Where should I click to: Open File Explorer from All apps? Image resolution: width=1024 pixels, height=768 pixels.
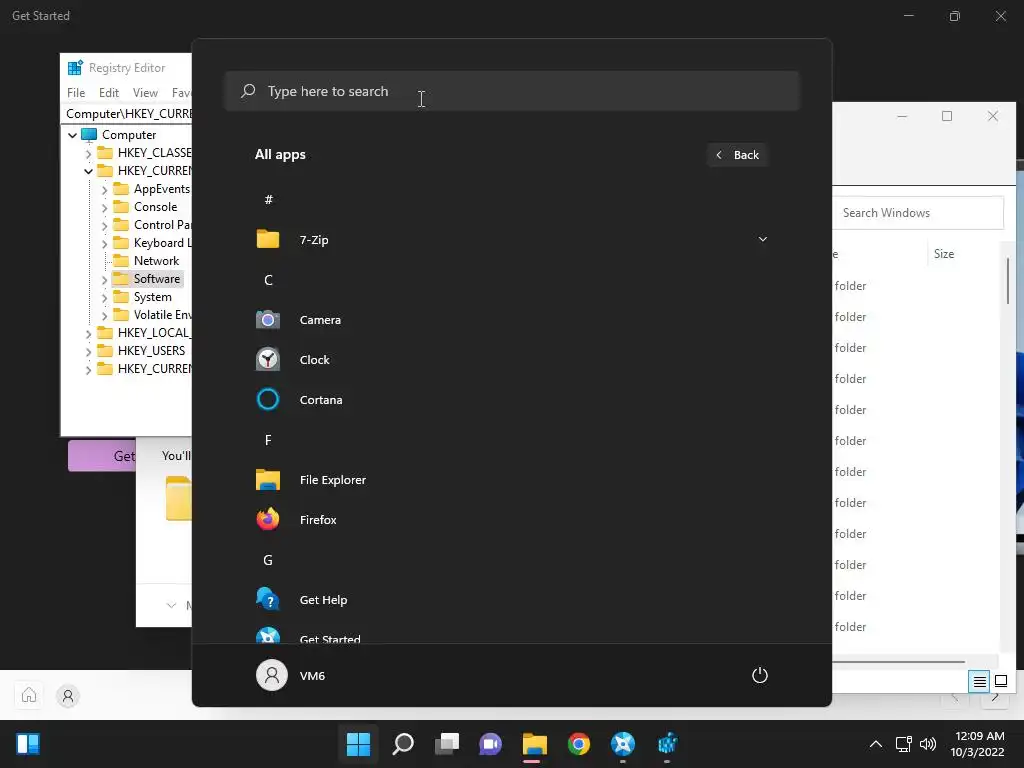(511, 480)
